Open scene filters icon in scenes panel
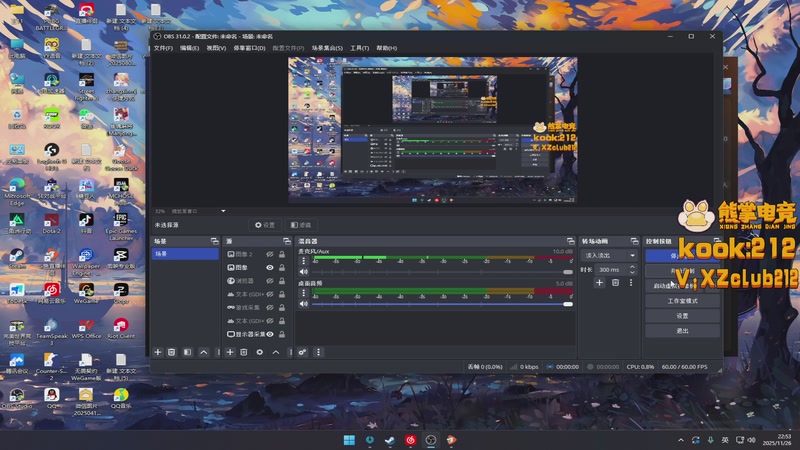The image size is (800, 450). 187,352
